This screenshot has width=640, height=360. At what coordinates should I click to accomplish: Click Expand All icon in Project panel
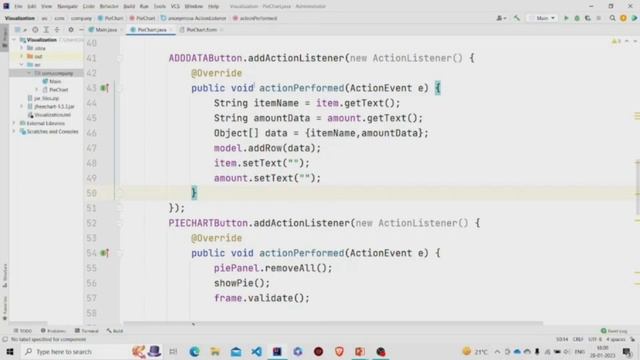pyautogui.click(x=46, y=29)
